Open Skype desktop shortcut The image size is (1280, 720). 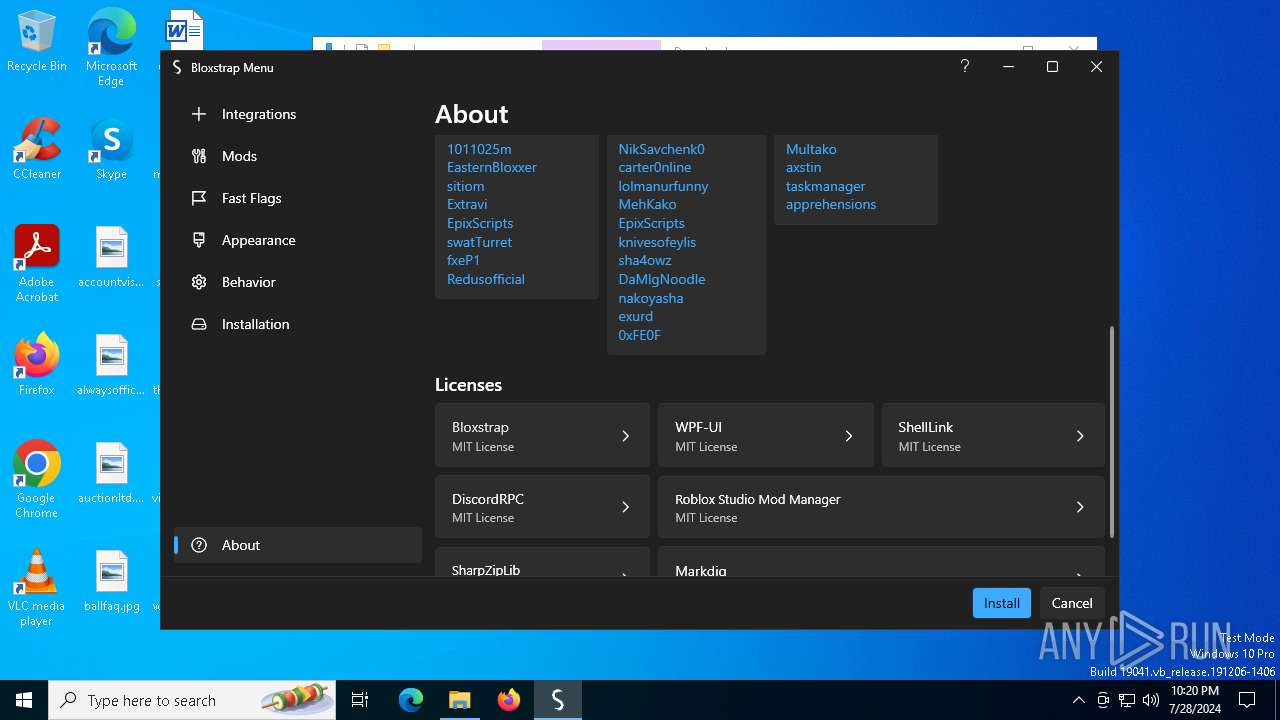point(111,149)
